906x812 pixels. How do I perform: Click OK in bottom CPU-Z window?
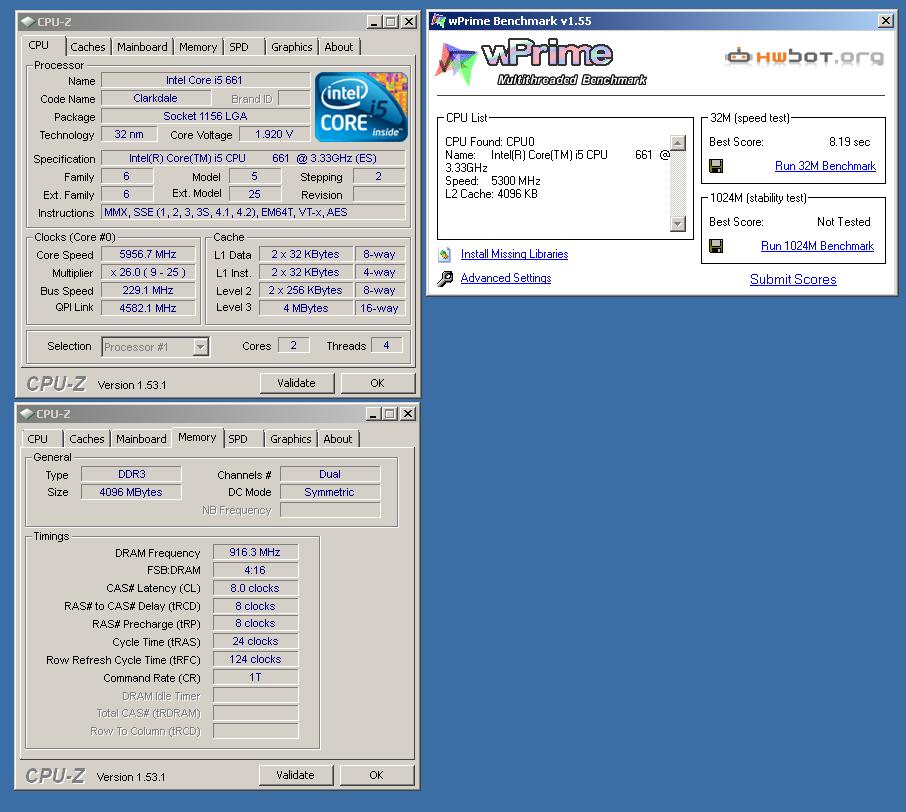376,775
